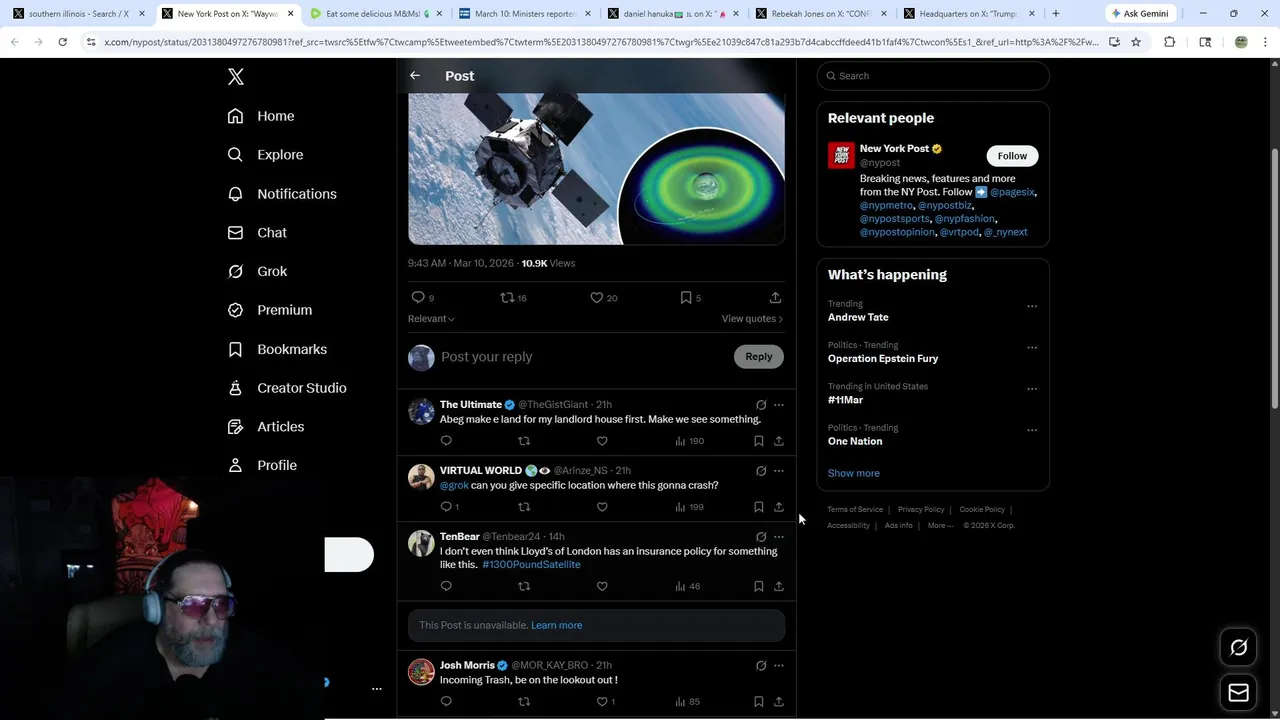This screenshot has width=1280, height=720.
Task: Open @grok mention in VIRTUAL WORLD's reply
Action: click(x=454, y=486)
